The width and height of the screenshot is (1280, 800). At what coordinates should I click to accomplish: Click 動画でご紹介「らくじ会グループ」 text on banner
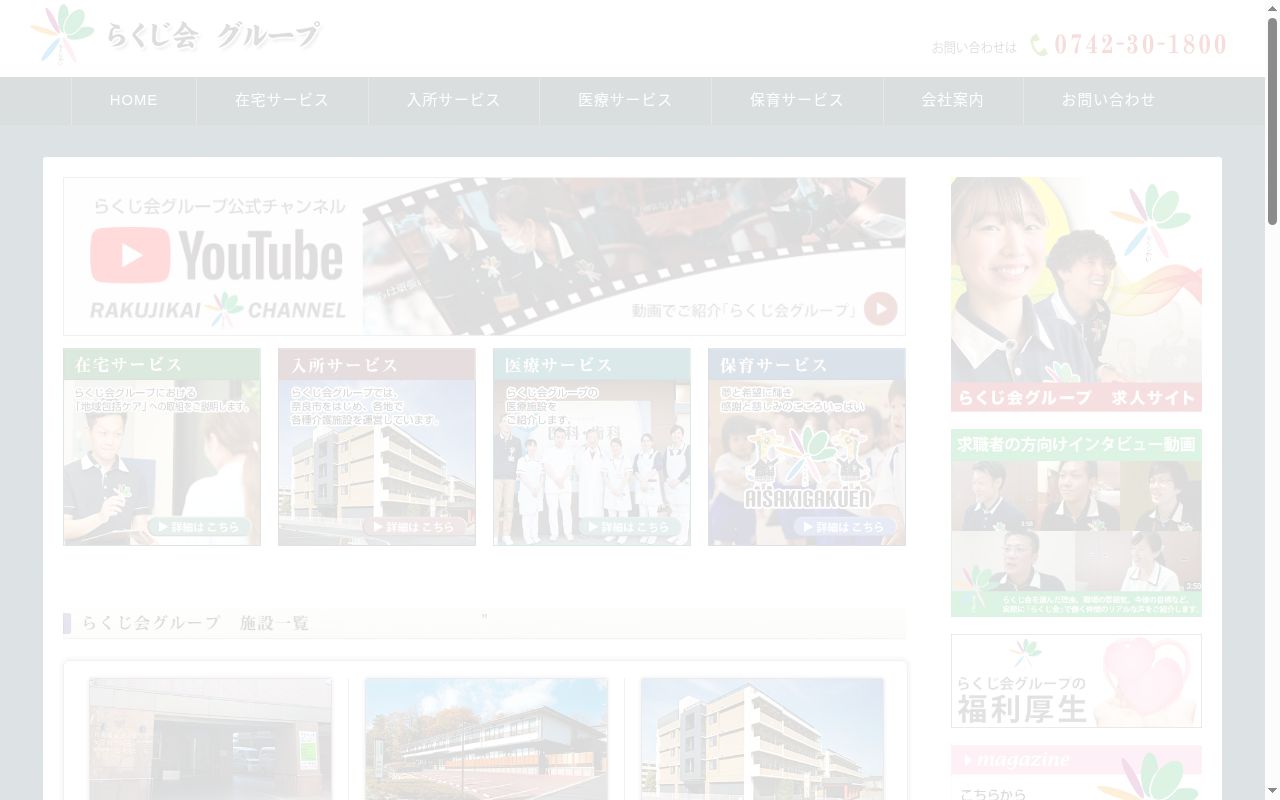pos(744,311)
